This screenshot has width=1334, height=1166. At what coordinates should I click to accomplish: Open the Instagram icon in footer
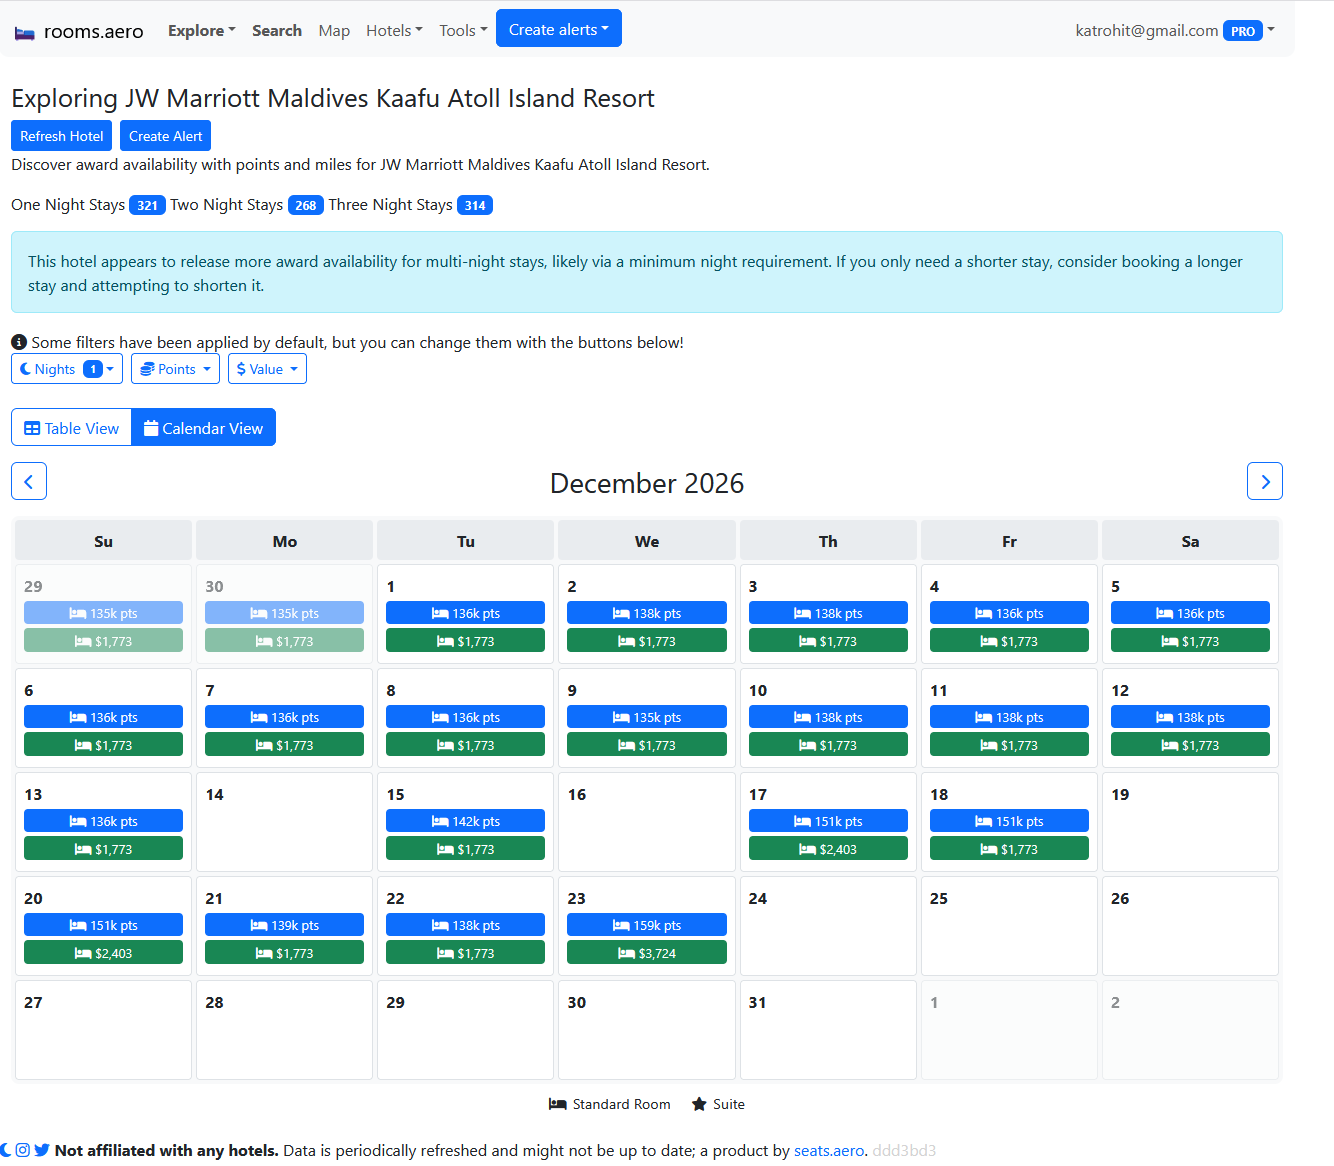click(x=22, y=1150)
